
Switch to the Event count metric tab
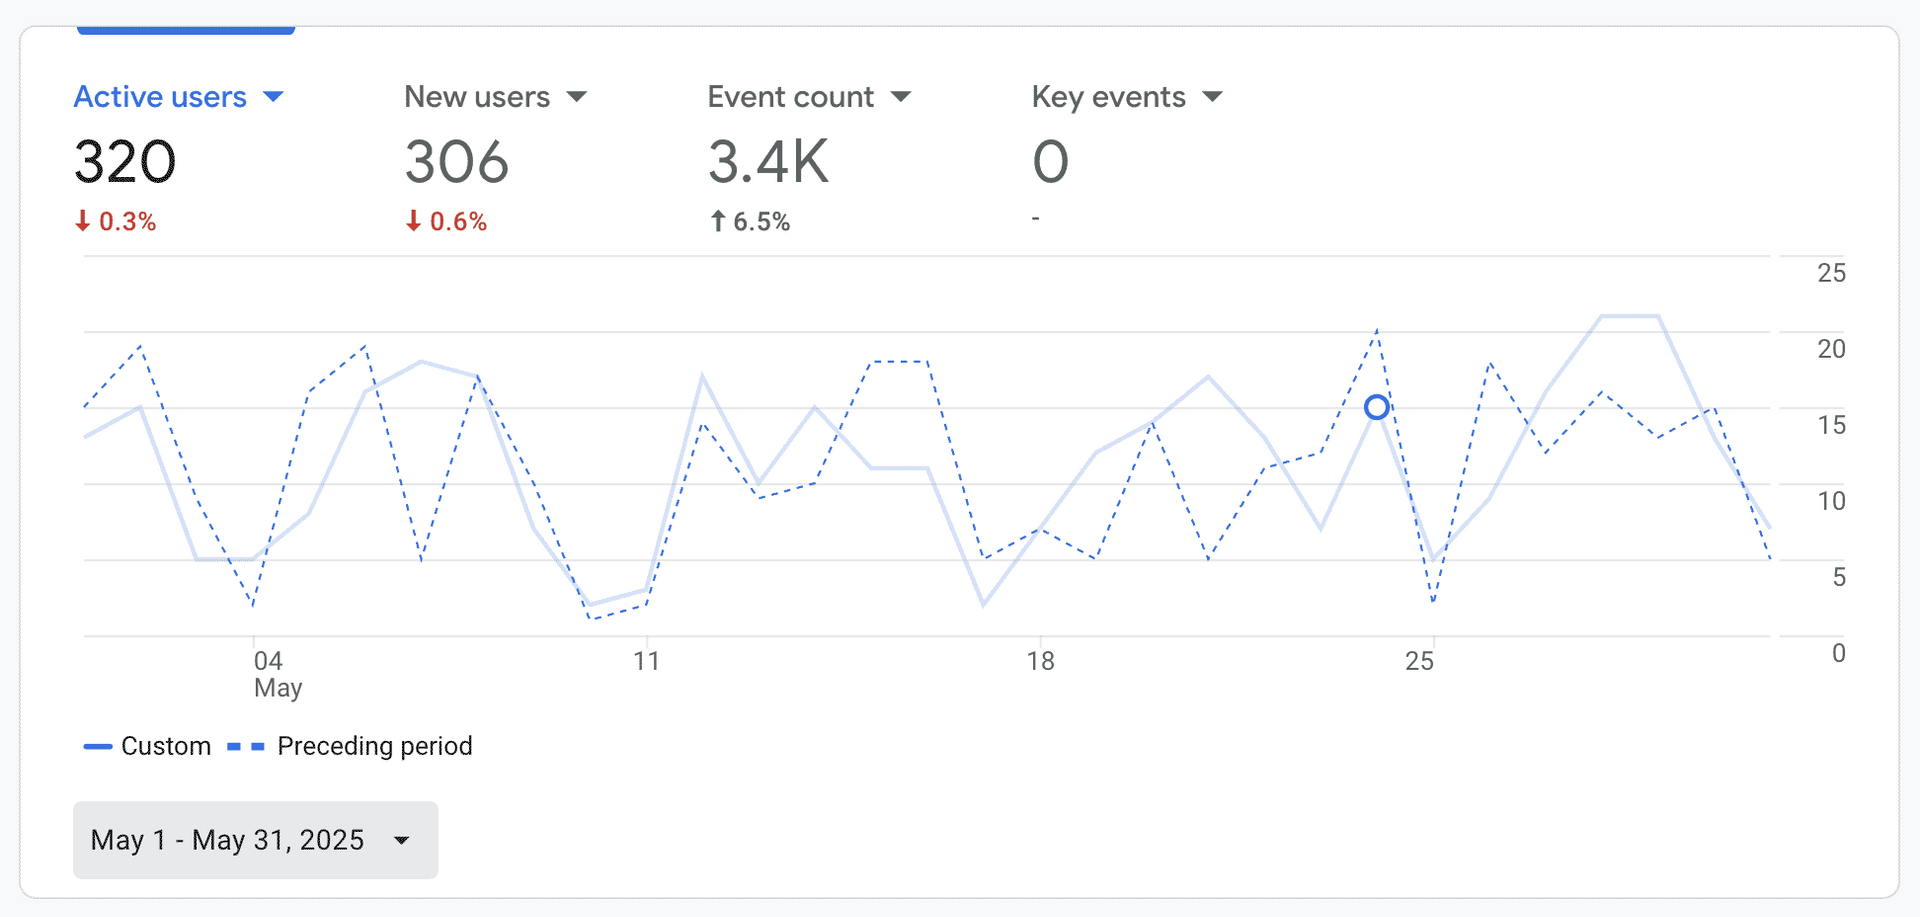click(790, 97)
